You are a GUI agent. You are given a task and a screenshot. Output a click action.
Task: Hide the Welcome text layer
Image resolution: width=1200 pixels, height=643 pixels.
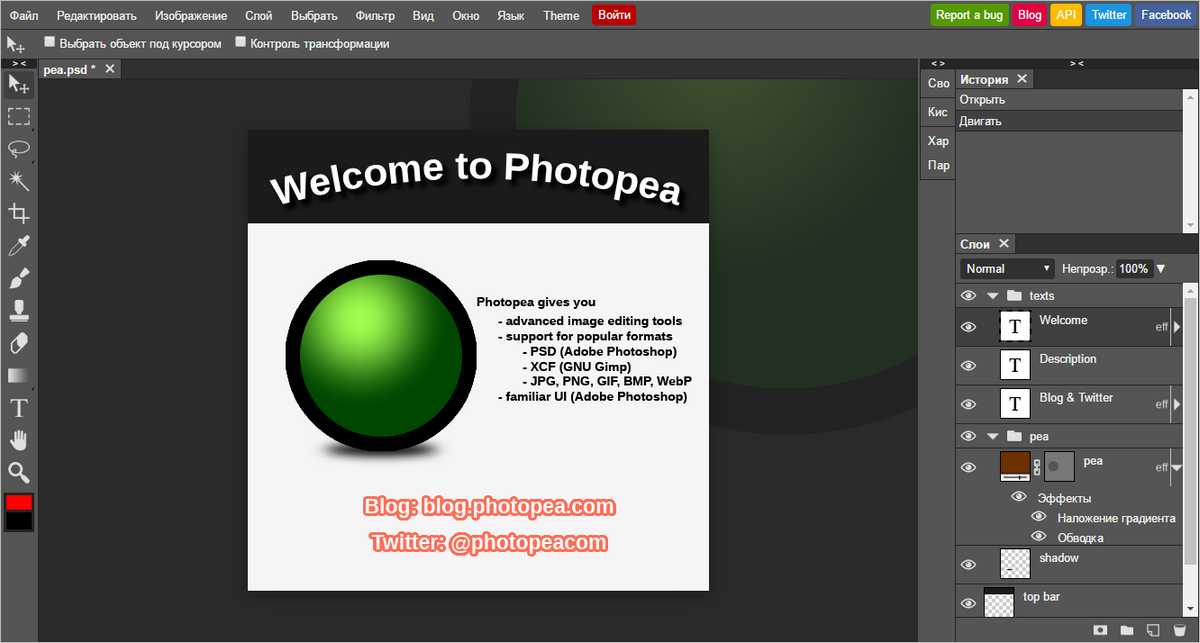pos(968,327)
